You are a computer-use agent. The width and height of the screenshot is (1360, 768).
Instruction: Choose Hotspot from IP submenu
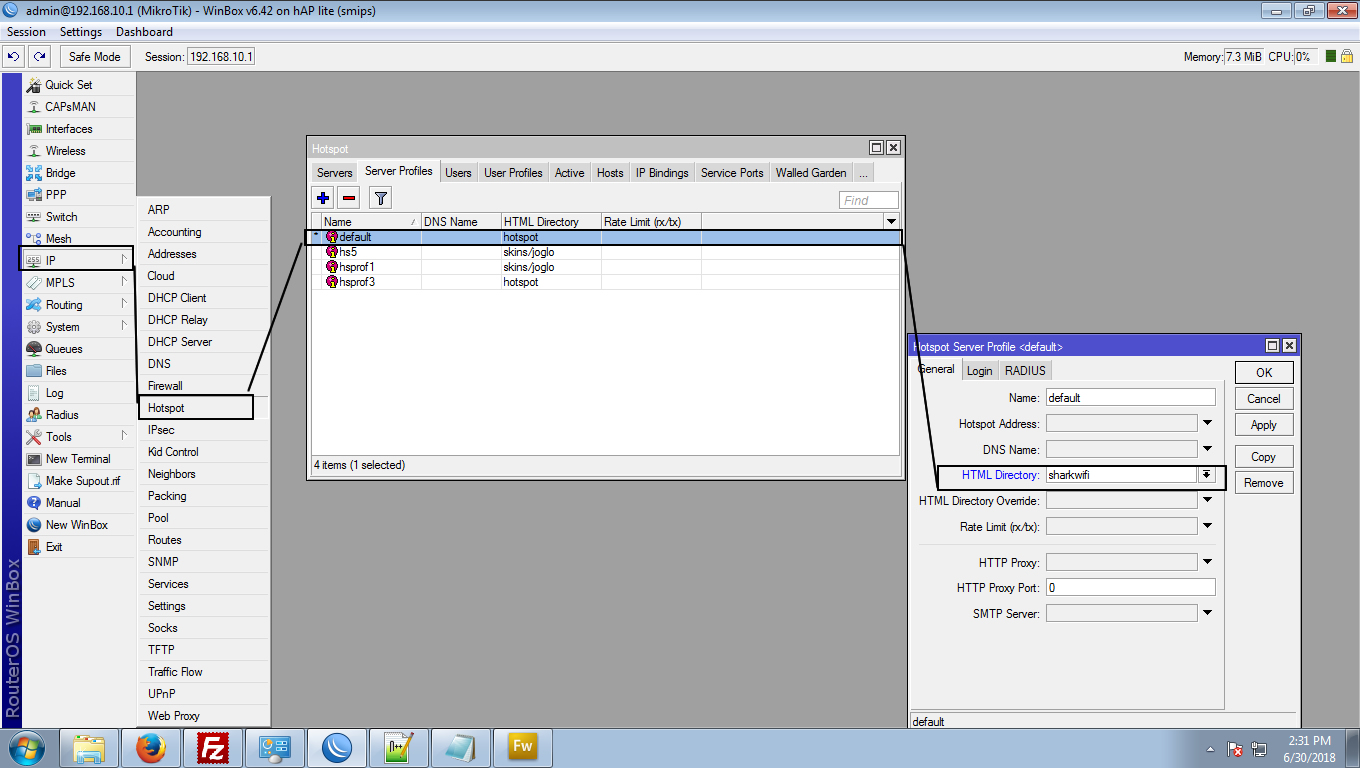coord(196,408)
